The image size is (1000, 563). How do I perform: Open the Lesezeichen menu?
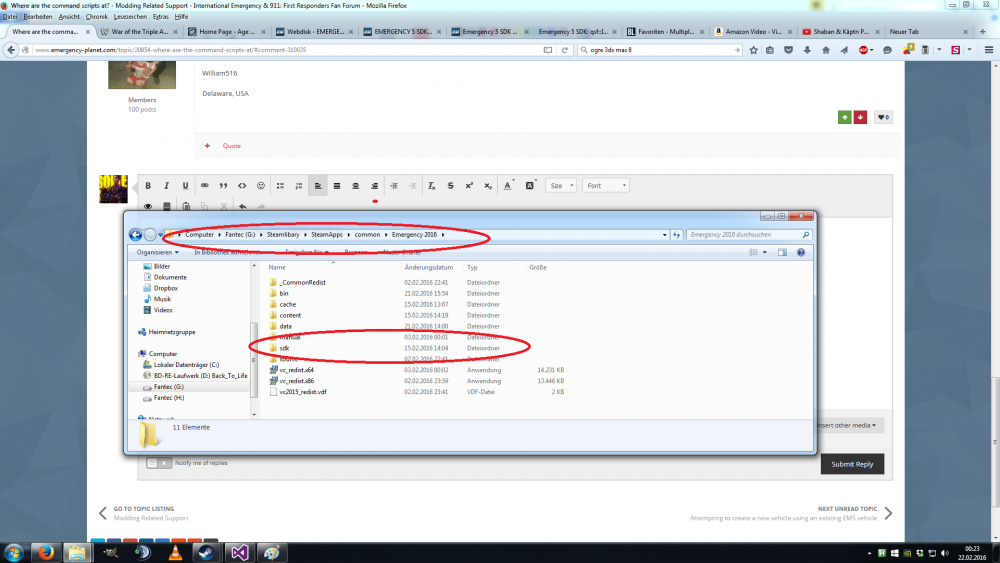(x=130, y=17)
